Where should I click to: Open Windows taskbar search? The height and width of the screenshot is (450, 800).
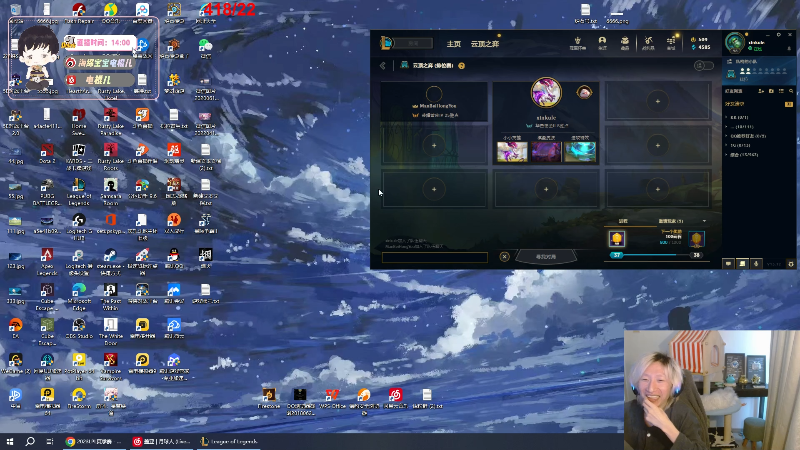pyautogui.click(x=30, y=441)
